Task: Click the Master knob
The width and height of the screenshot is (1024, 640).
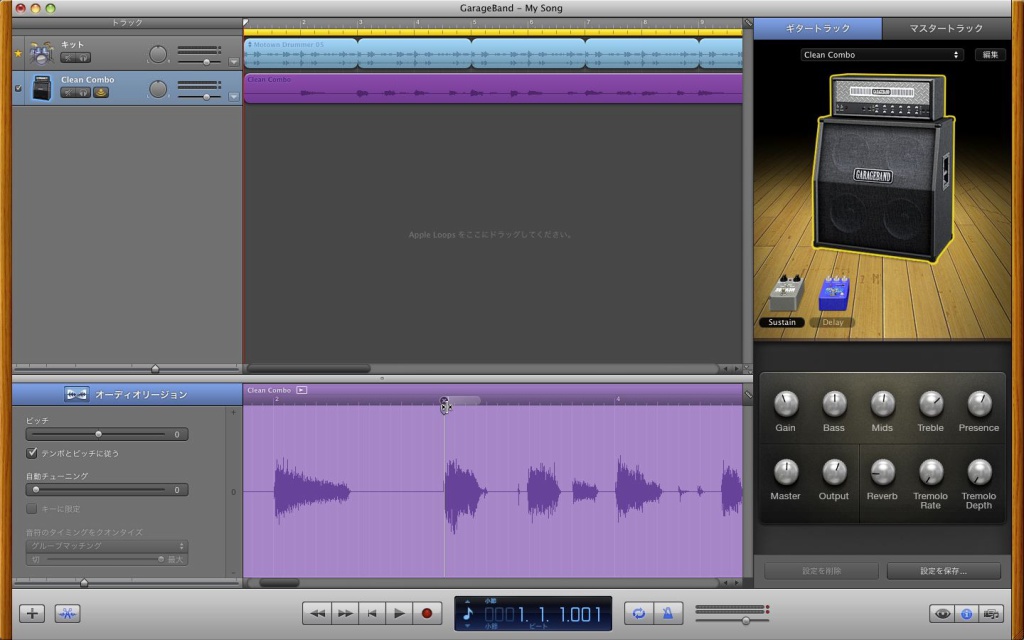Action: coord(786,472)
